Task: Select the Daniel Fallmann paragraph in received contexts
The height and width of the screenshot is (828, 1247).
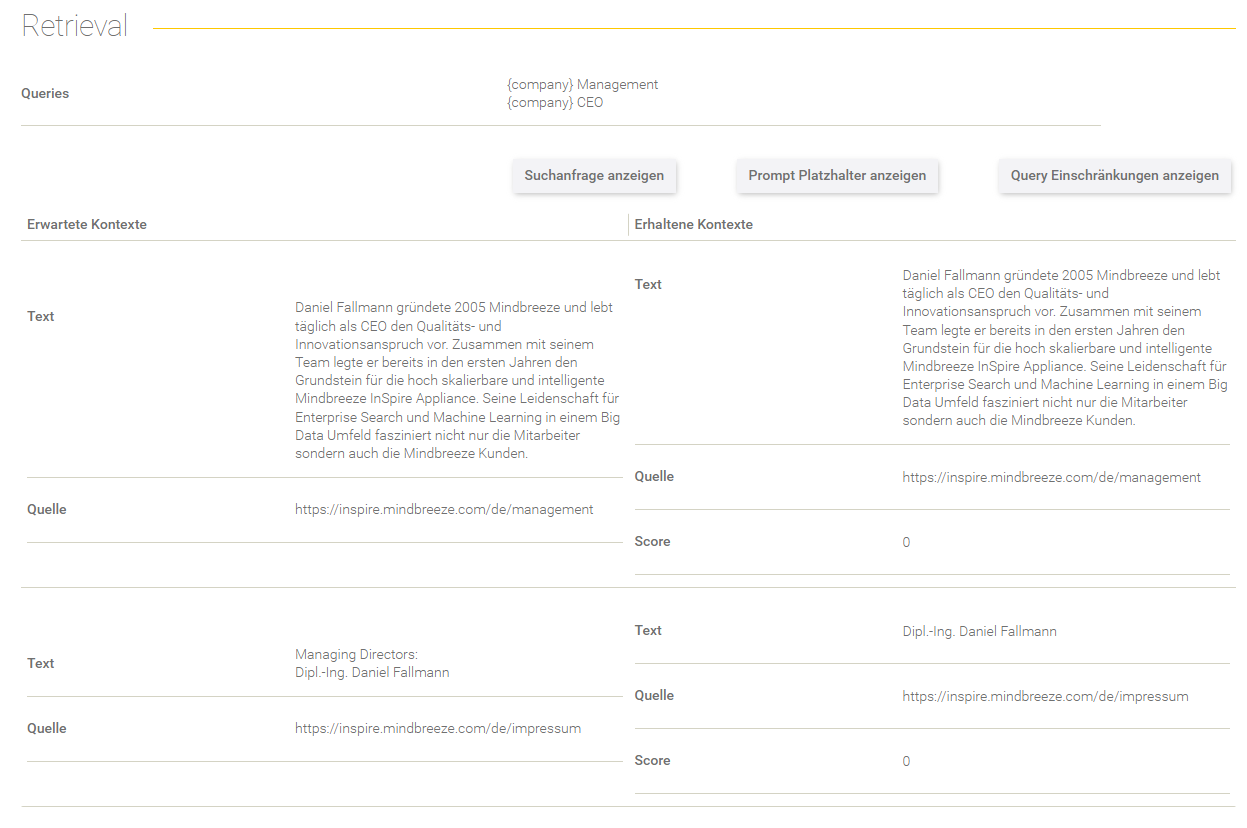Action: 1064,348
